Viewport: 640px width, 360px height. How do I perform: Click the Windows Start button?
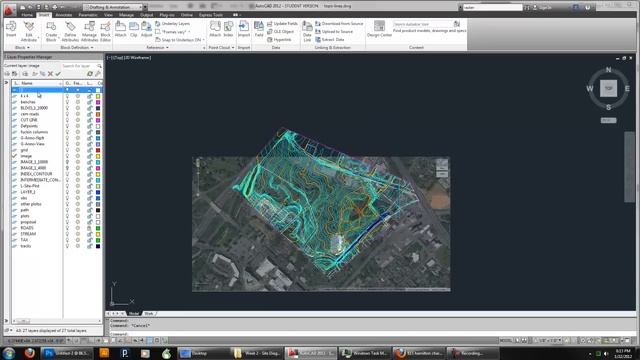coord(9,353)
